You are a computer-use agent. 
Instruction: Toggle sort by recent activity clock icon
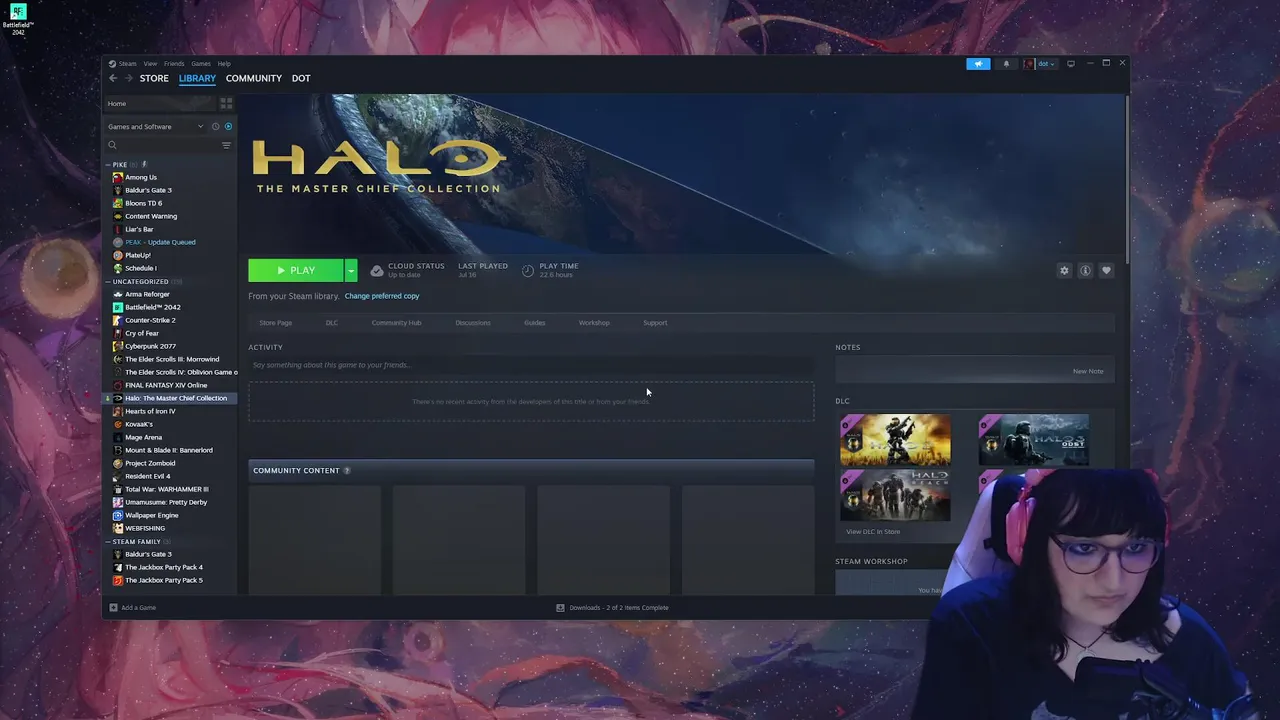point(215,127)
